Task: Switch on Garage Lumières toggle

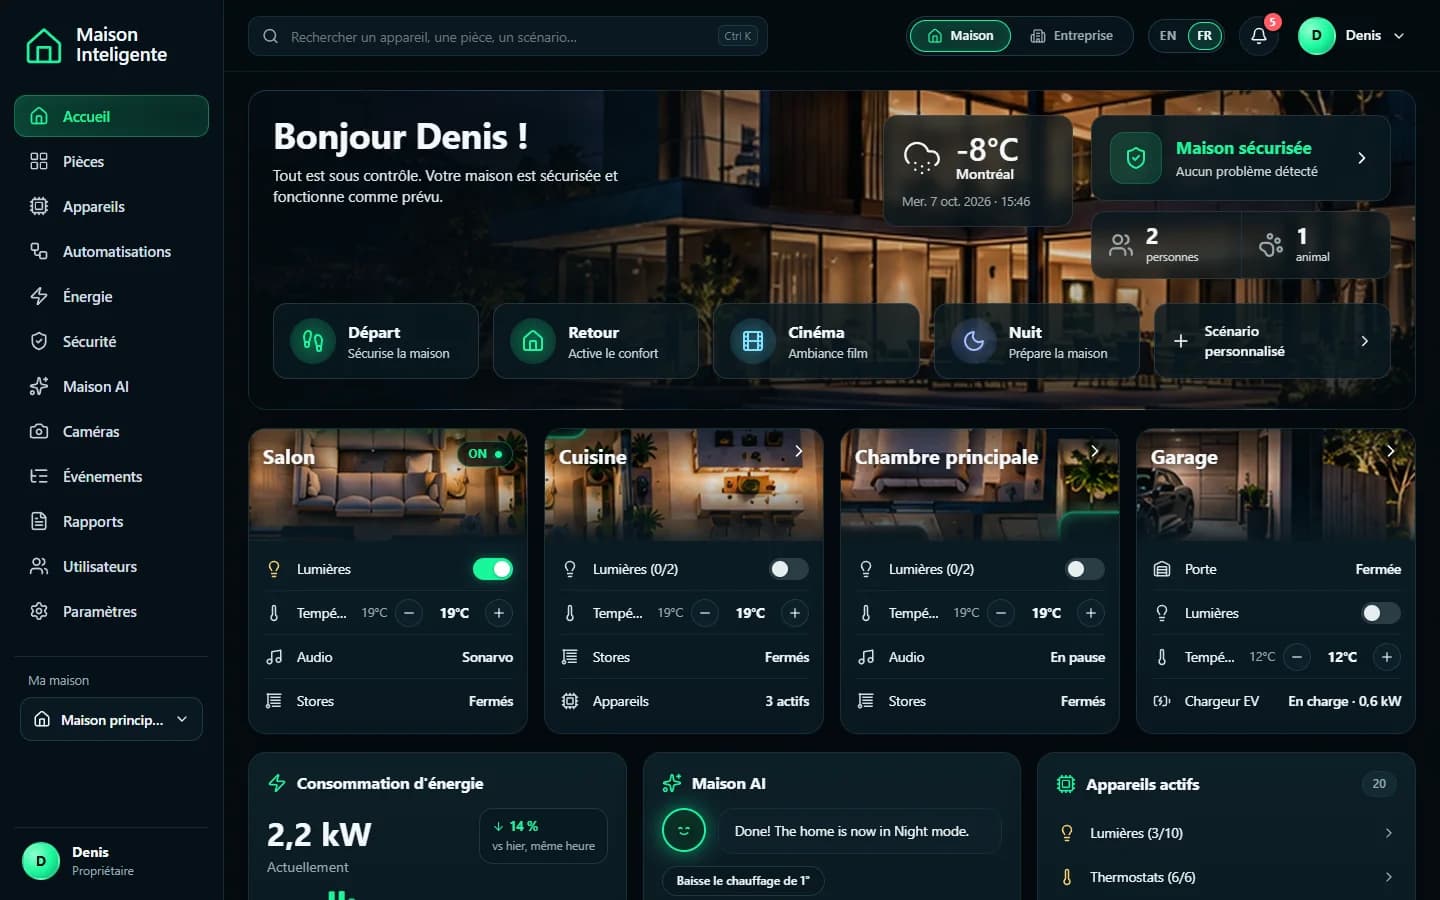Action: point(1381,613)
